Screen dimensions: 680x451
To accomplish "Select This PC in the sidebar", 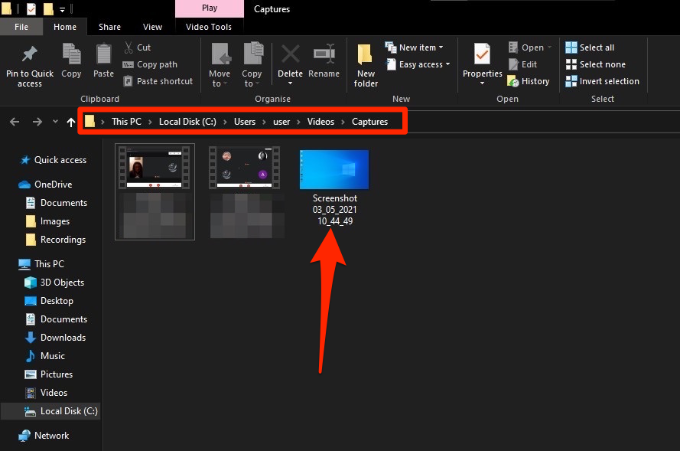I will pos(41,264).
